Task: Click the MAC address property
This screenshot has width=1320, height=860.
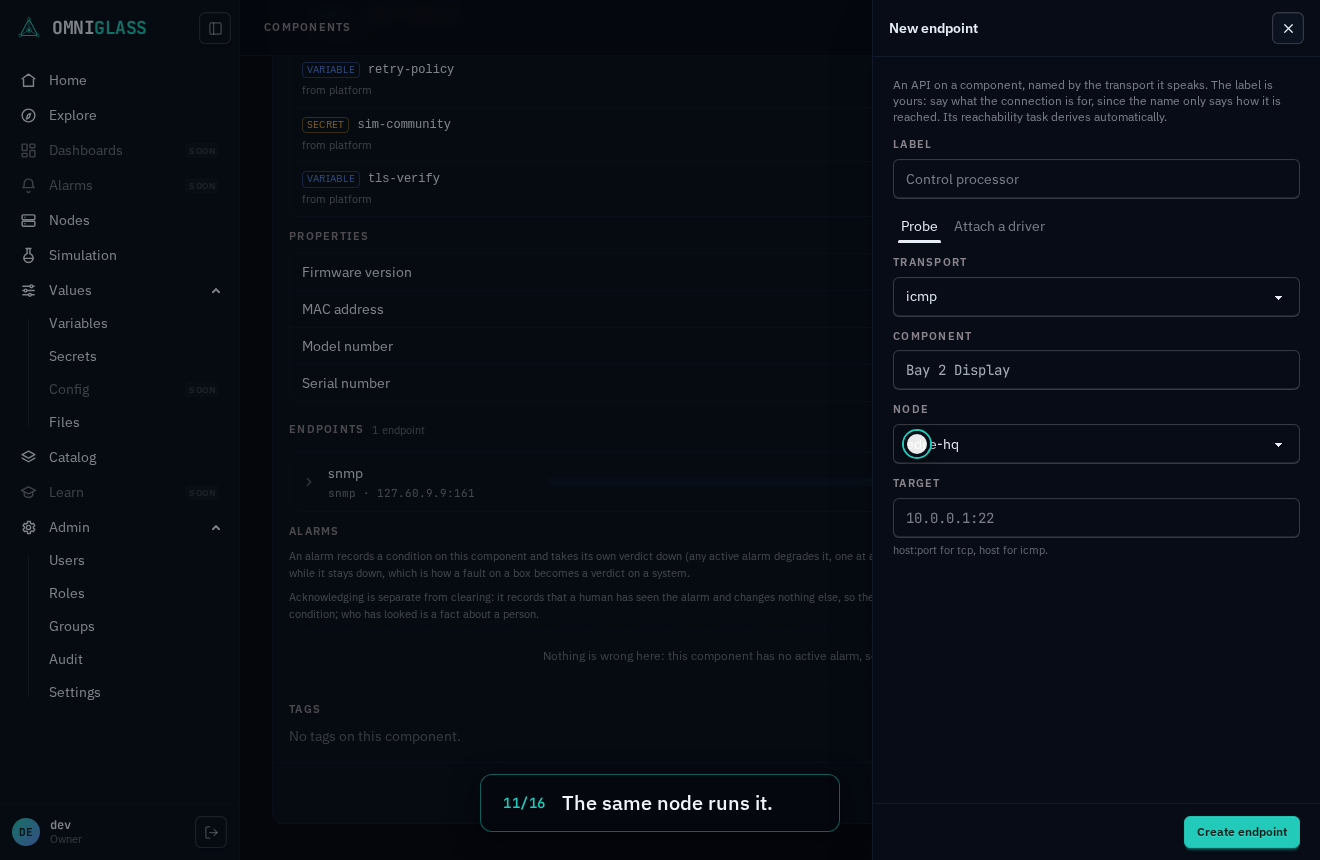Action: 580,309
